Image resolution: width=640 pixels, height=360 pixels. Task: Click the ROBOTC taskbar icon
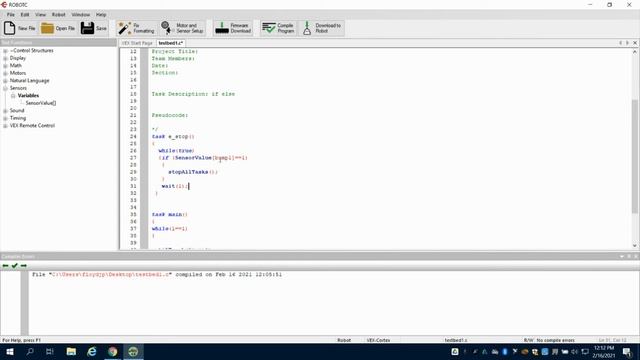click(x=133, y=351)
